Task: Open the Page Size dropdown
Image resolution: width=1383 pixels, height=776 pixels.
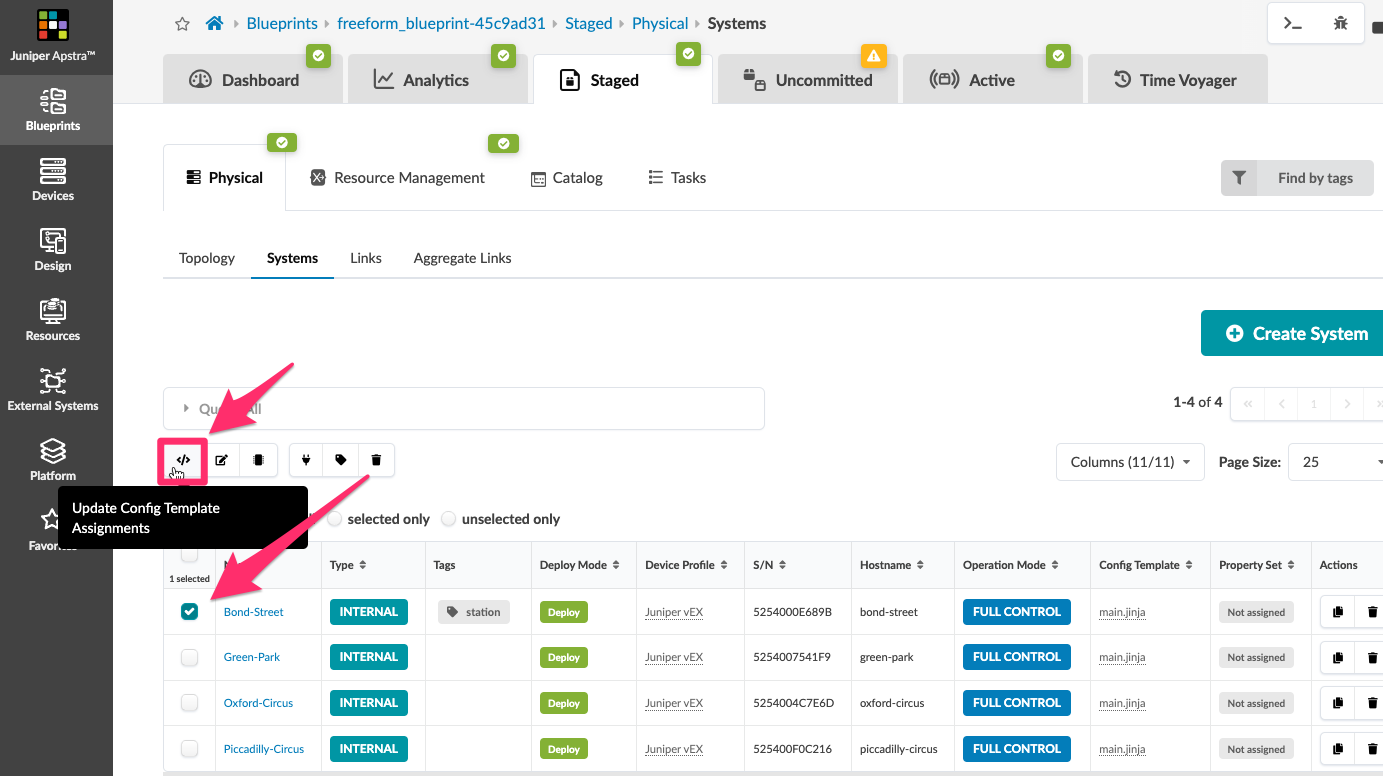Action: point(1335,462)
